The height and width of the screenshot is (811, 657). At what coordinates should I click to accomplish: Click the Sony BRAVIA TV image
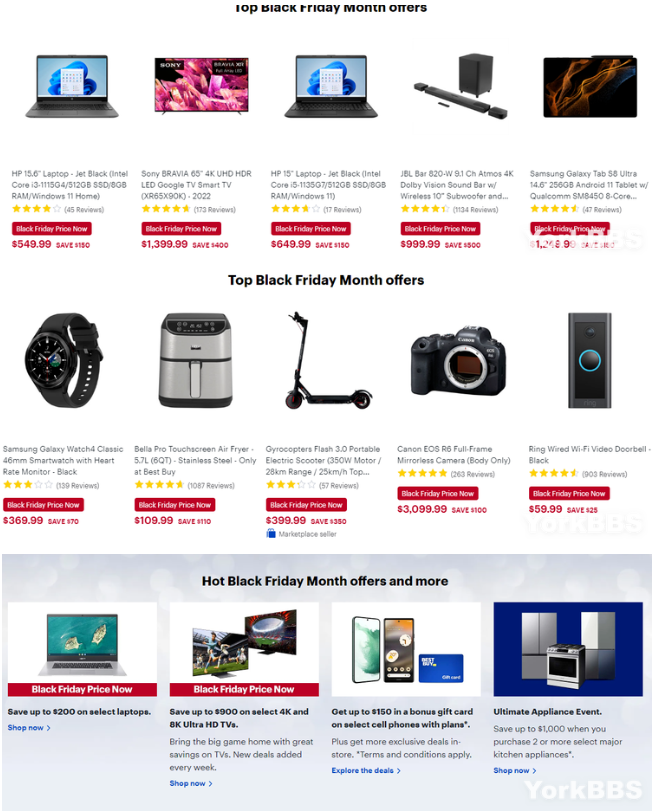click(201, 85)
